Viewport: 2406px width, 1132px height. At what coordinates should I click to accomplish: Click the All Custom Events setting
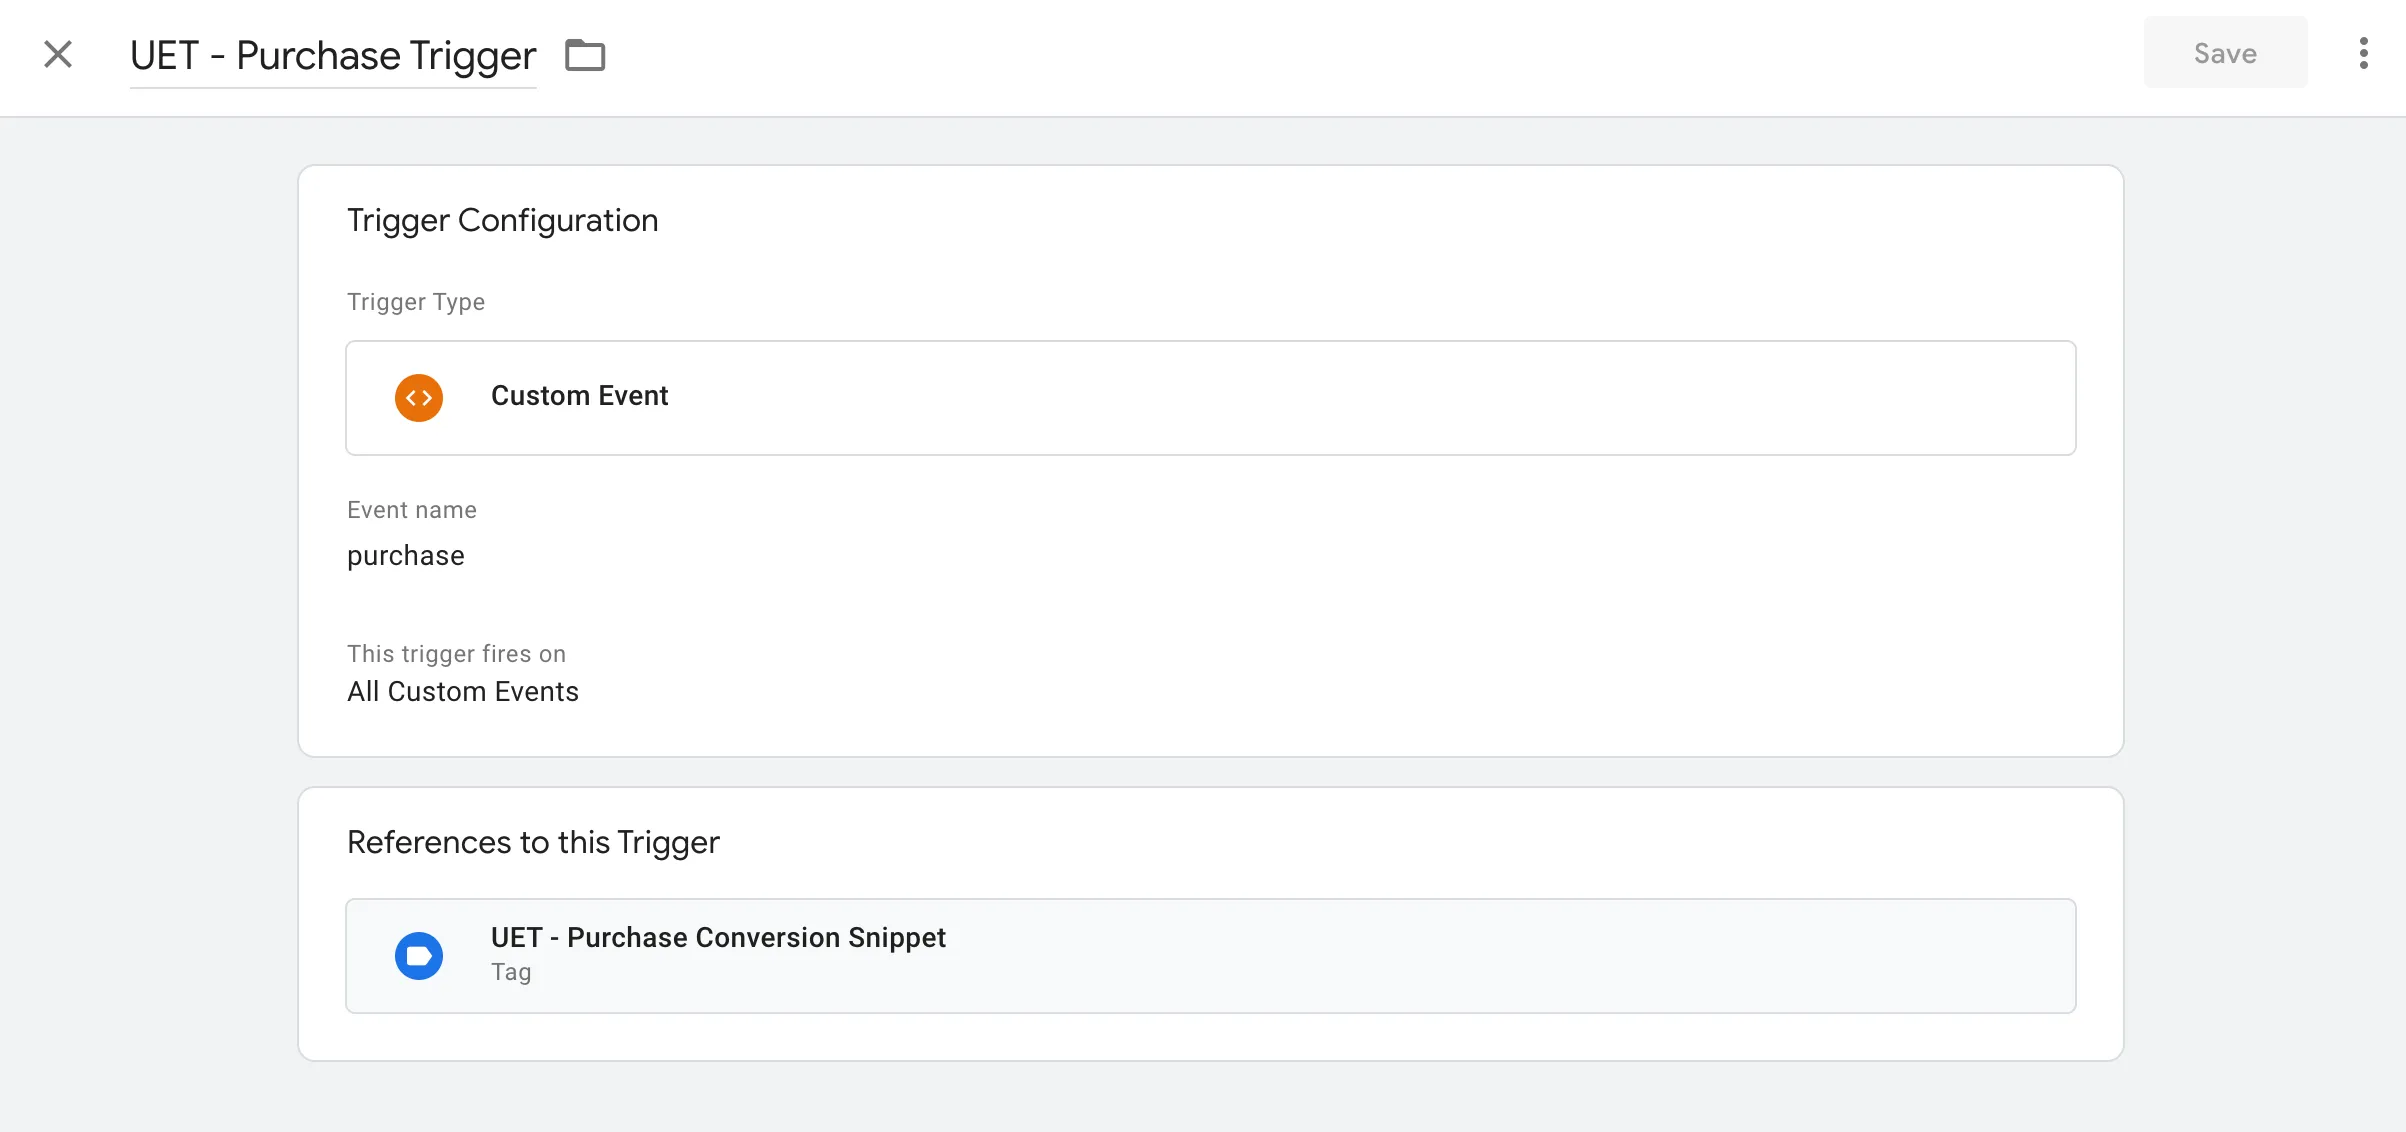(x=463, y=692)
